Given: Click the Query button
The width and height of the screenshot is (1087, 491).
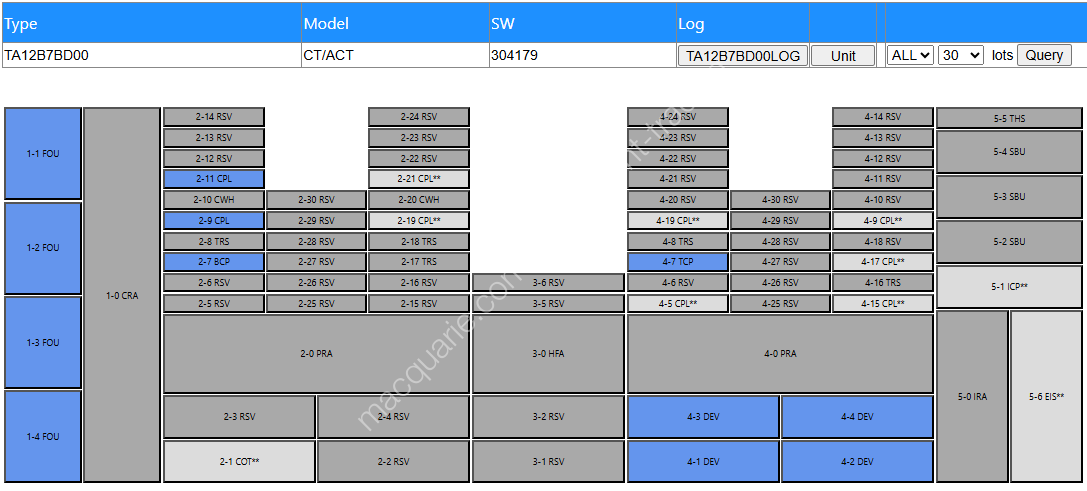Looking at the screenshot, I should tap(1044, 55).
